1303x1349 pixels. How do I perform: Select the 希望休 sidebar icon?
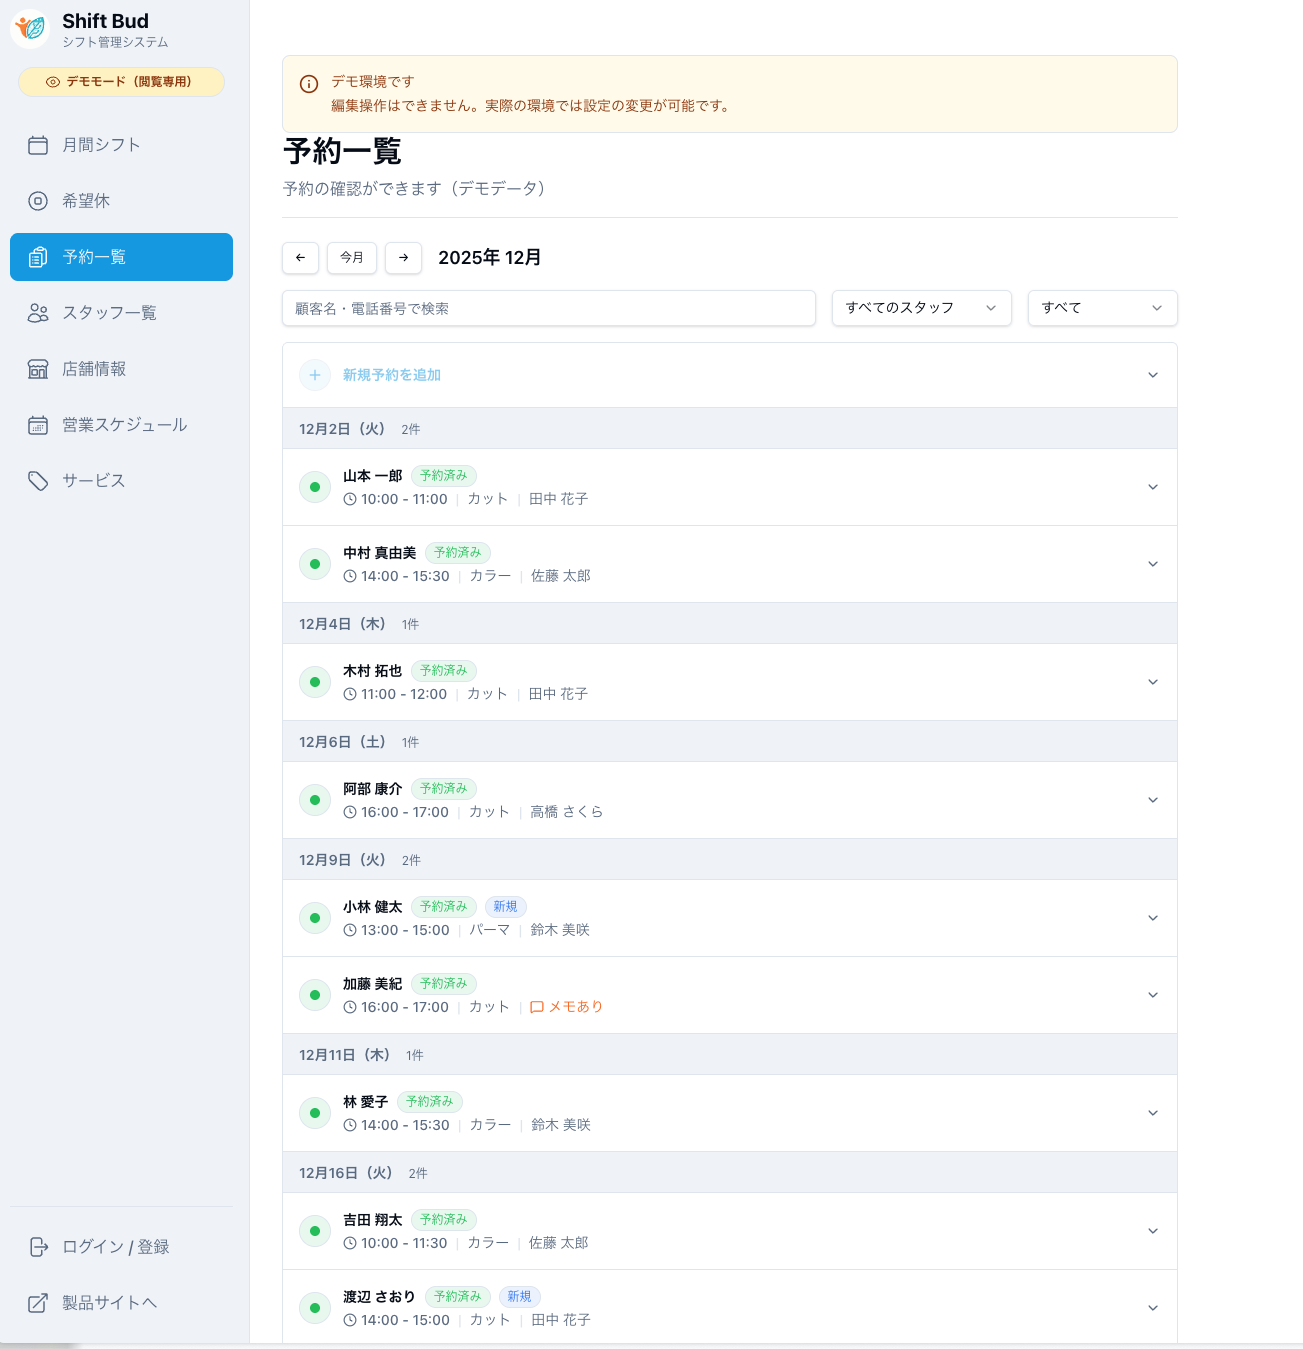coord(38,200)
